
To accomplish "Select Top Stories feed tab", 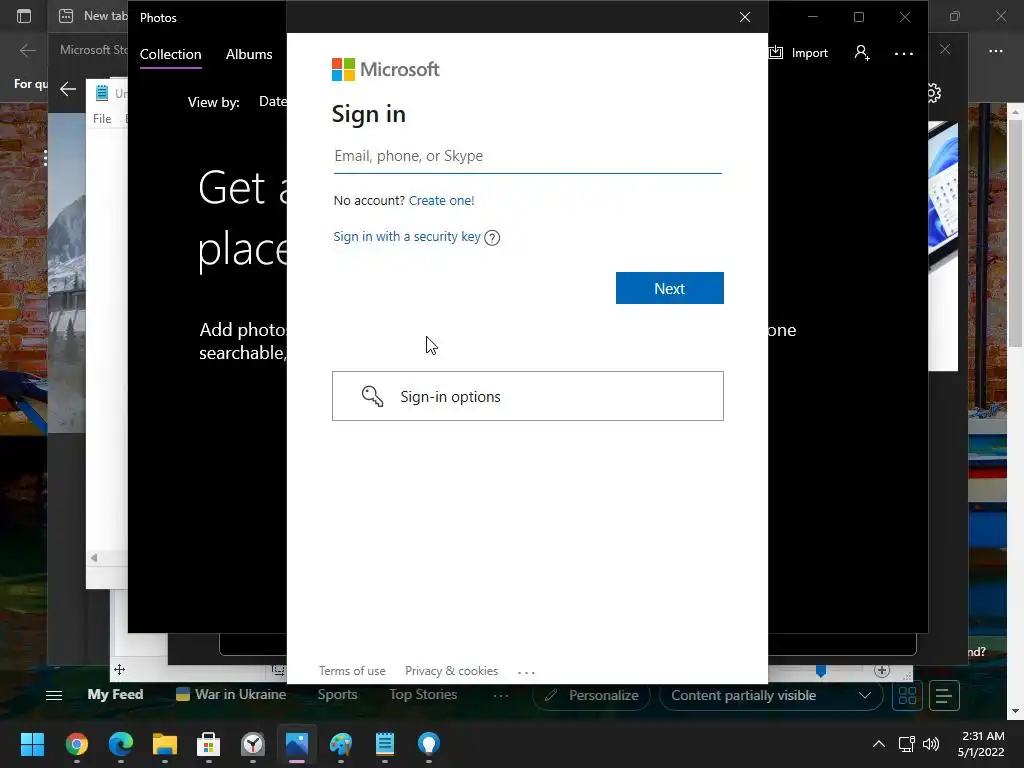I will pyautogui.click(x=423, y=695).
